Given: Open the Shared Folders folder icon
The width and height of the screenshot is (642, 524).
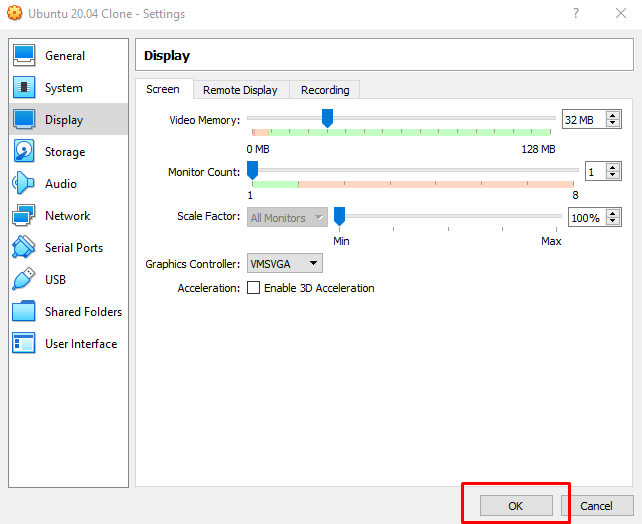Looking at the screenshot, I should click(24, 311).
